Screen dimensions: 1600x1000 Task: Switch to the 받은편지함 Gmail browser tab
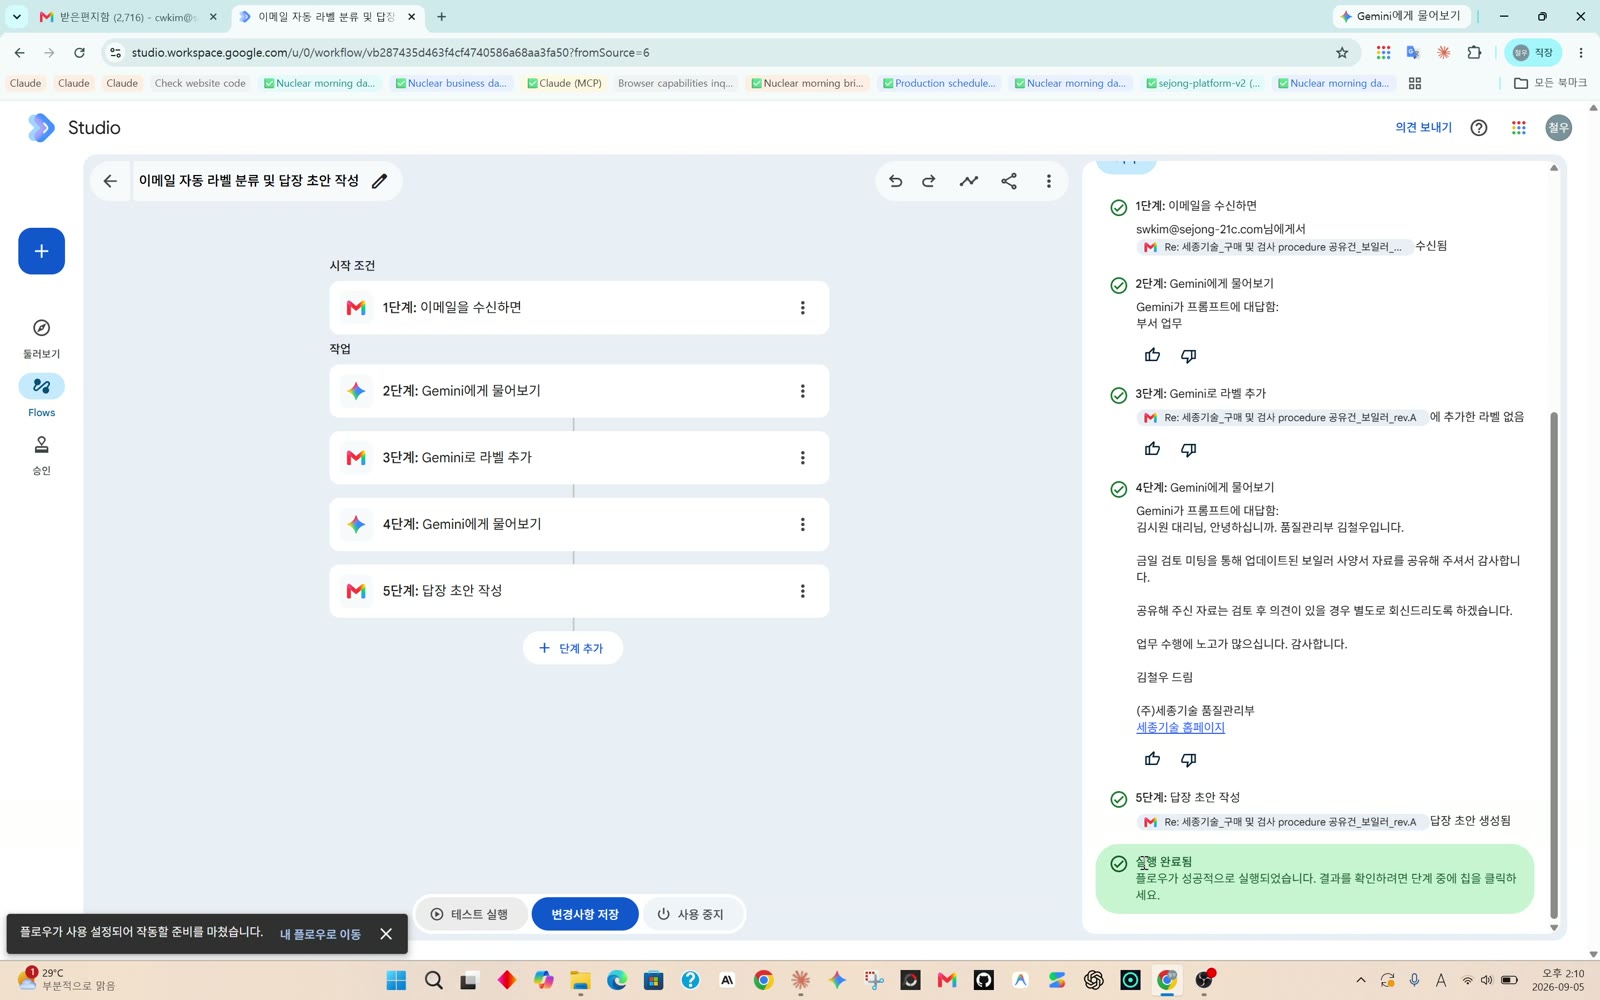point(128,17)
